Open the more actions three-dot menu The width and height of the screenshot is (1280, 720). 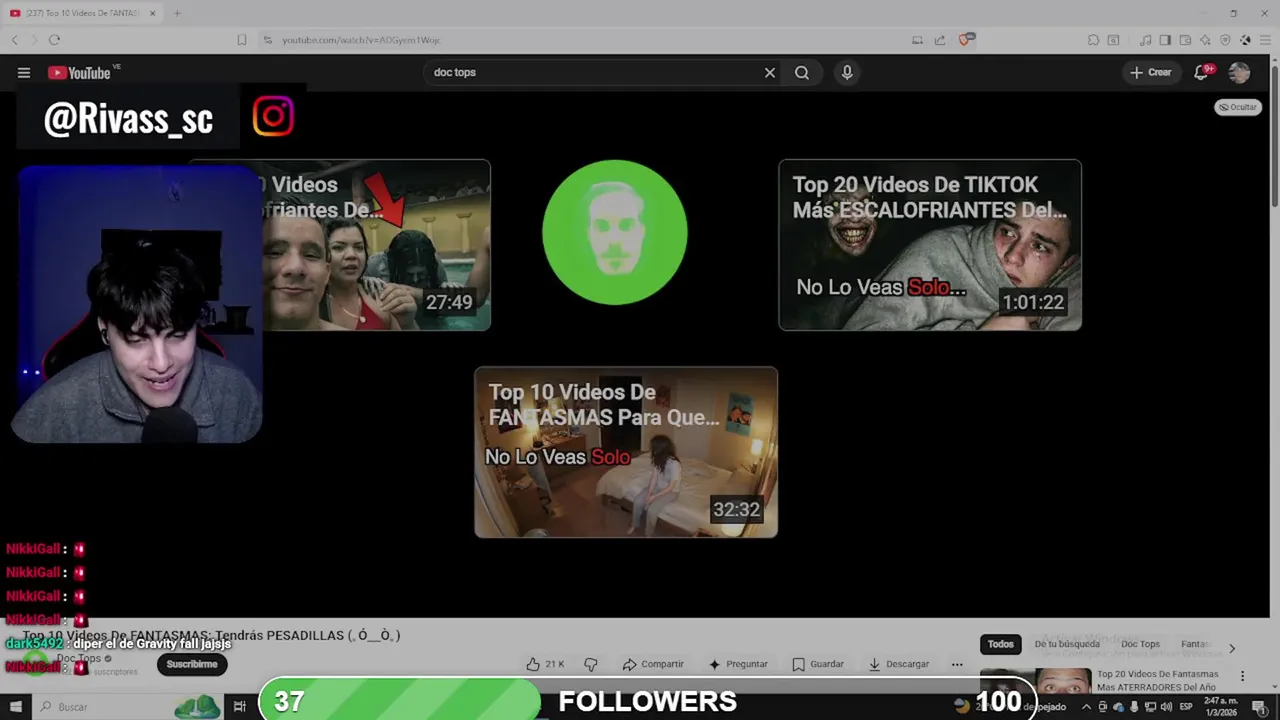click(x=957, y=664)
